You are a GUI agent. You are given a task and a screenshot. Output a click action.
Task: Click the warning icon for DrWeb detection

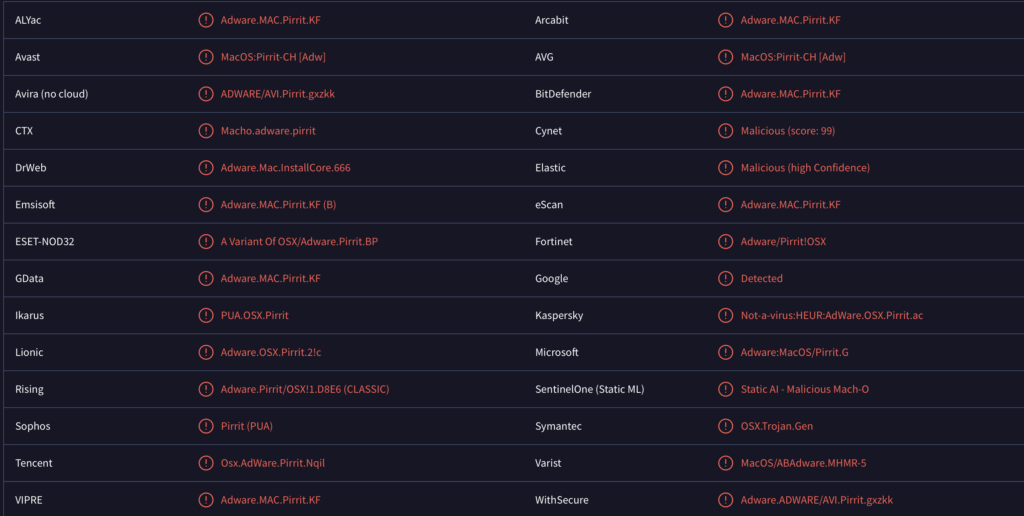tap(206, 168)
